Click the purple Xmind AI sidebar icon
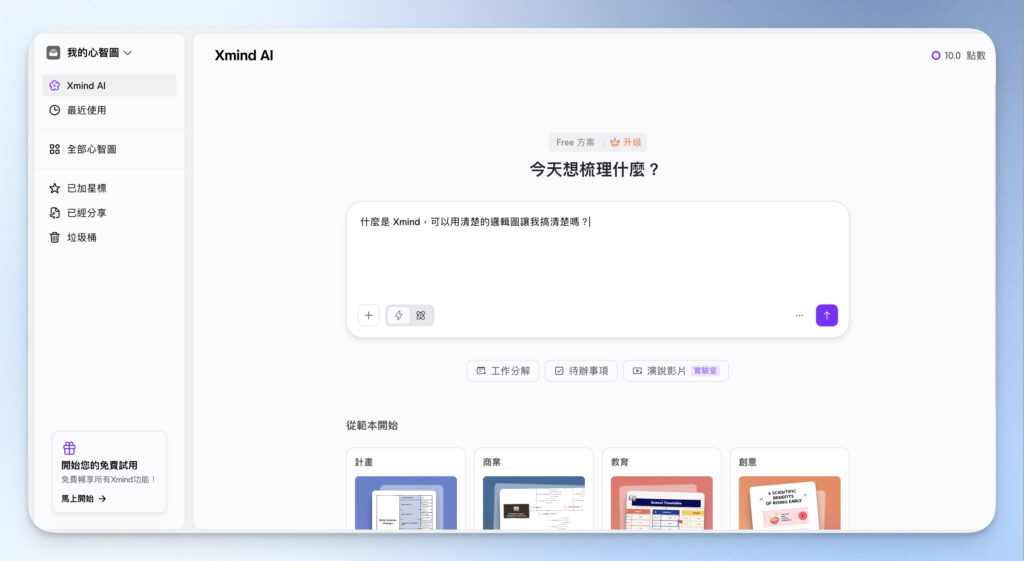Viewport: 1024px width, 561px height. click(55, 86)
